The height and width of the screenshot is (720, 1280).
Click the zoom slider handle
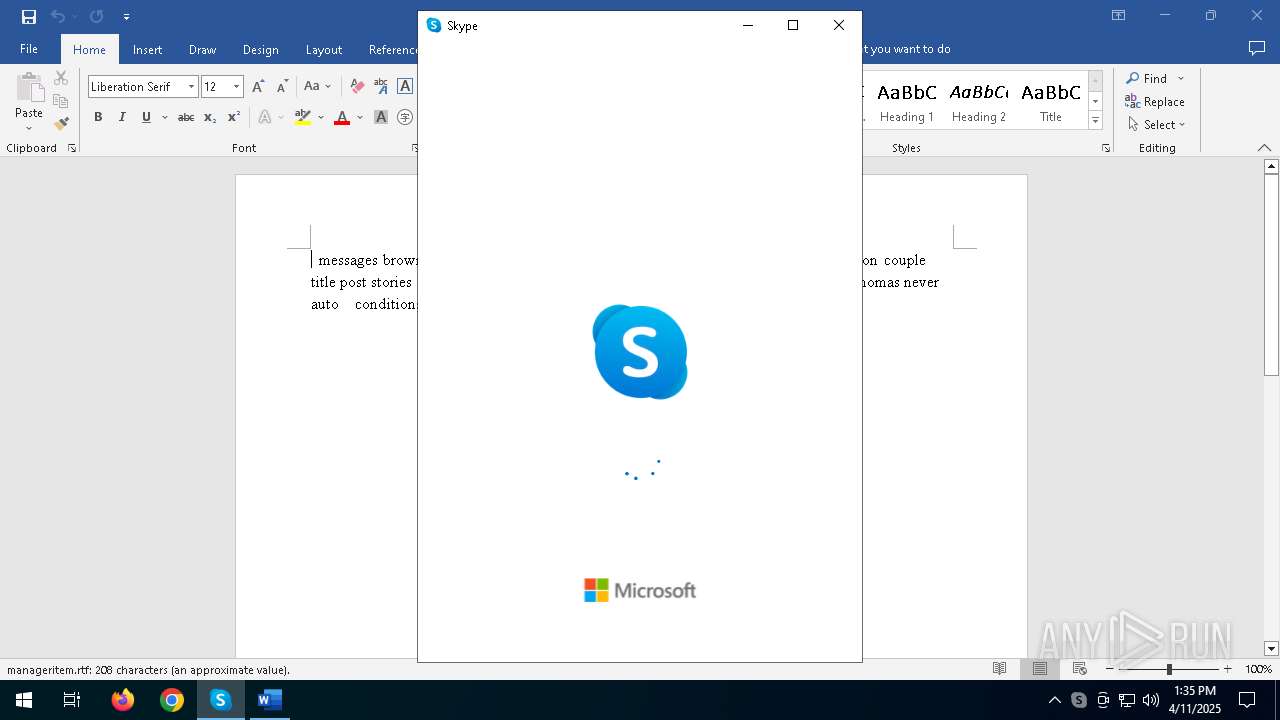point(1169,669)
